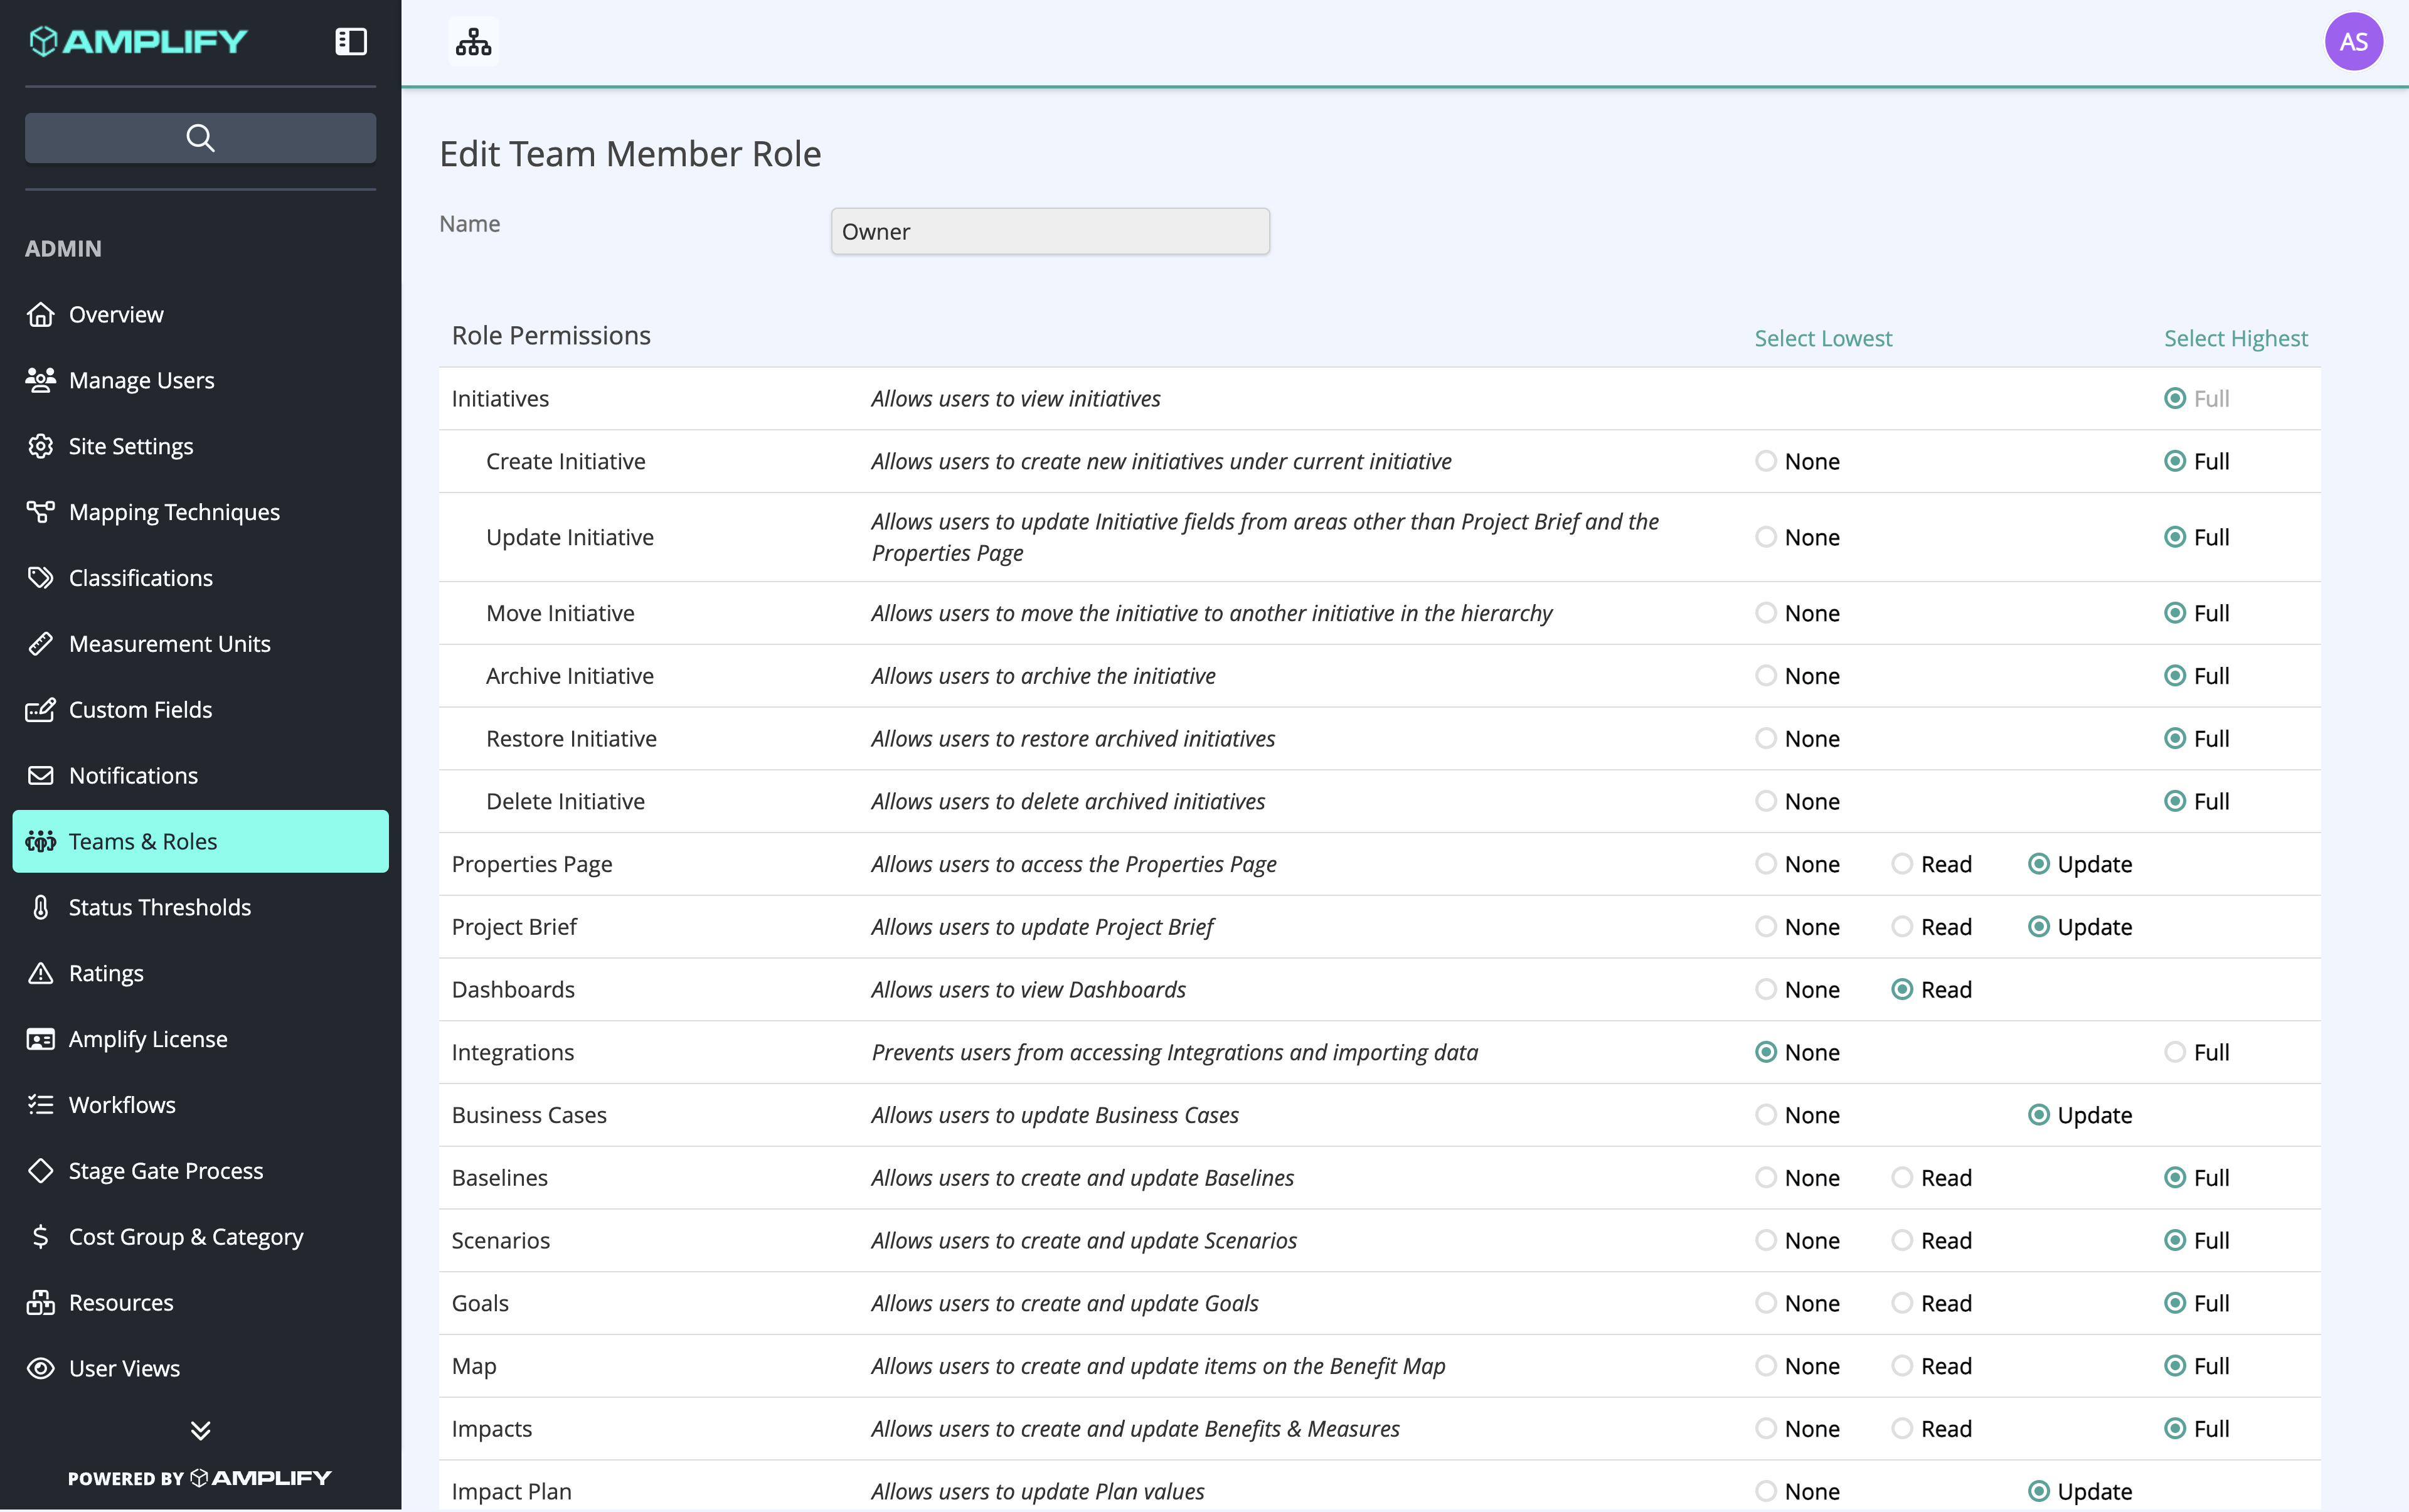The width and height of the screenshot is (2409, 1512).
Task: Click the Select Lowest link
Action: (x=1822, y=337)
